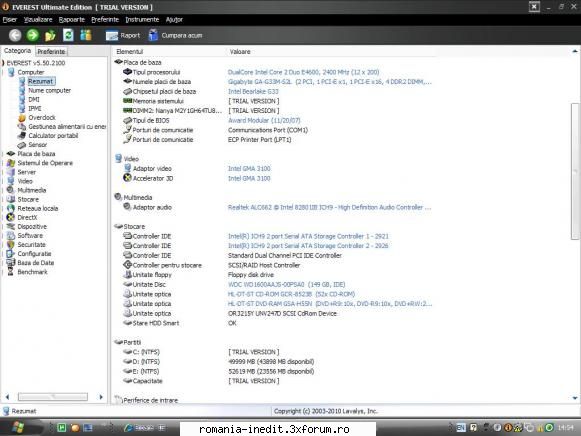This screenshot has height=436, width=581.
Task: Open the Realtek ALC662 audio link
Action: tap(329, 207)
